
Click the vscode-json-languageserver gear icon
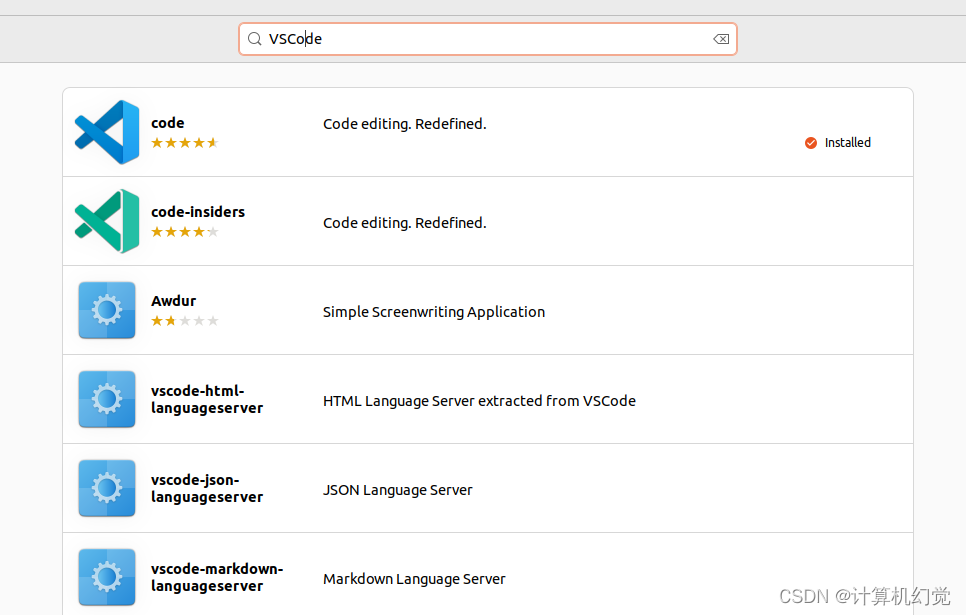point(106,488)
